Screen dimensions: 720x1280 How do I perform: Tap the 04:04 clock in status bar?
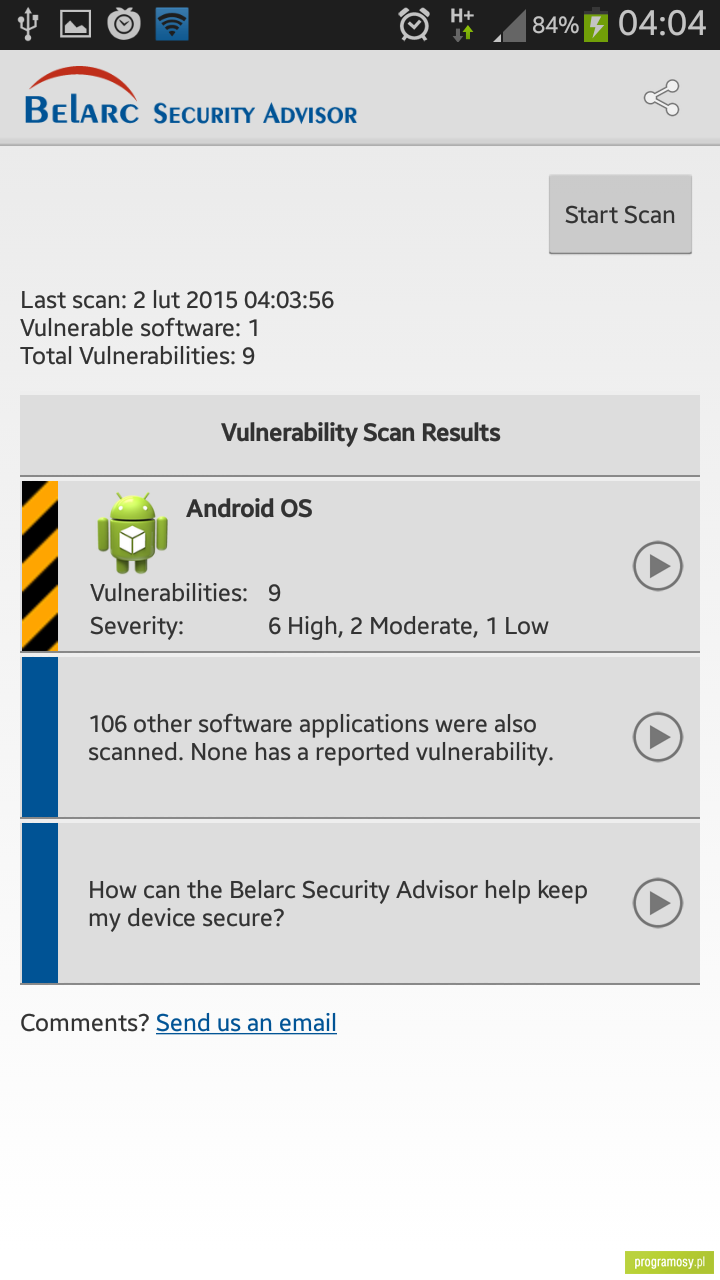662,24
